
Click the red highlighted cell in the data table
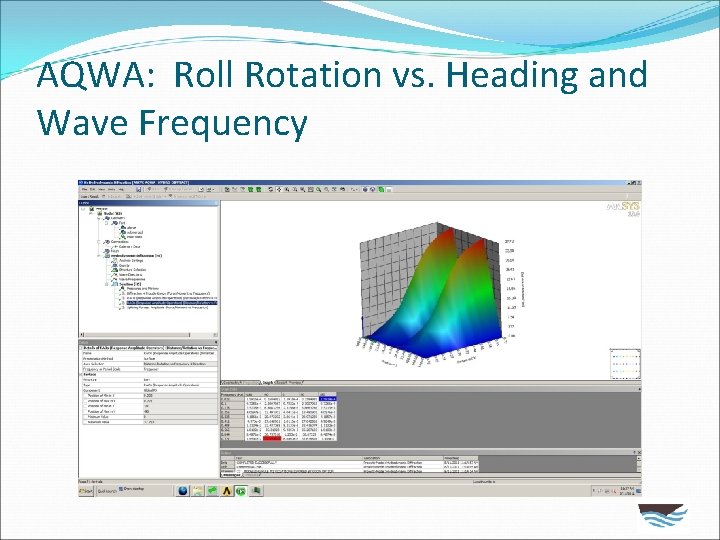pos(271,439)
